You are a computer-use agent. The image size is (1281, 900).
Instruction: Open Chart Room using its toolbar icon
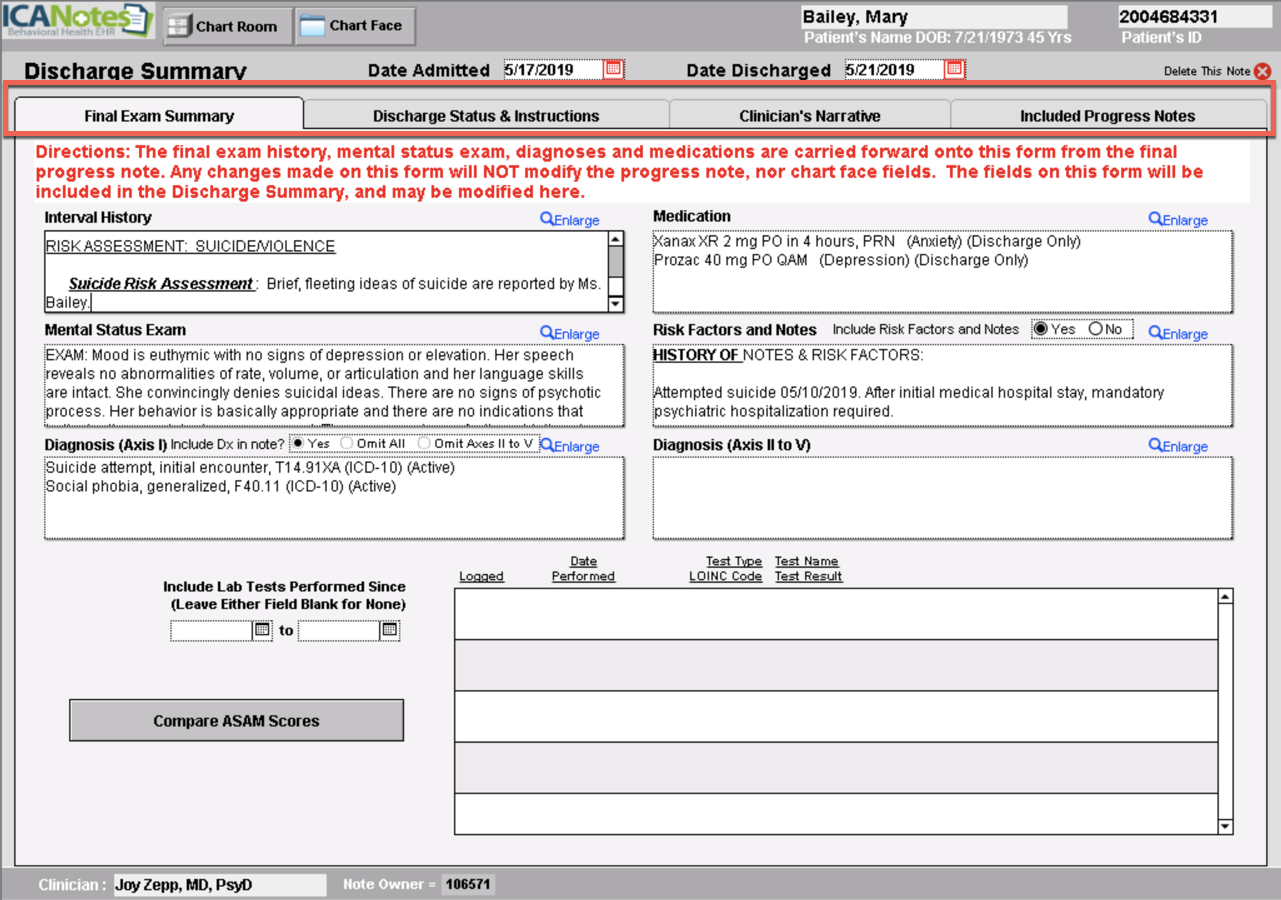click(x=225, y=26)
